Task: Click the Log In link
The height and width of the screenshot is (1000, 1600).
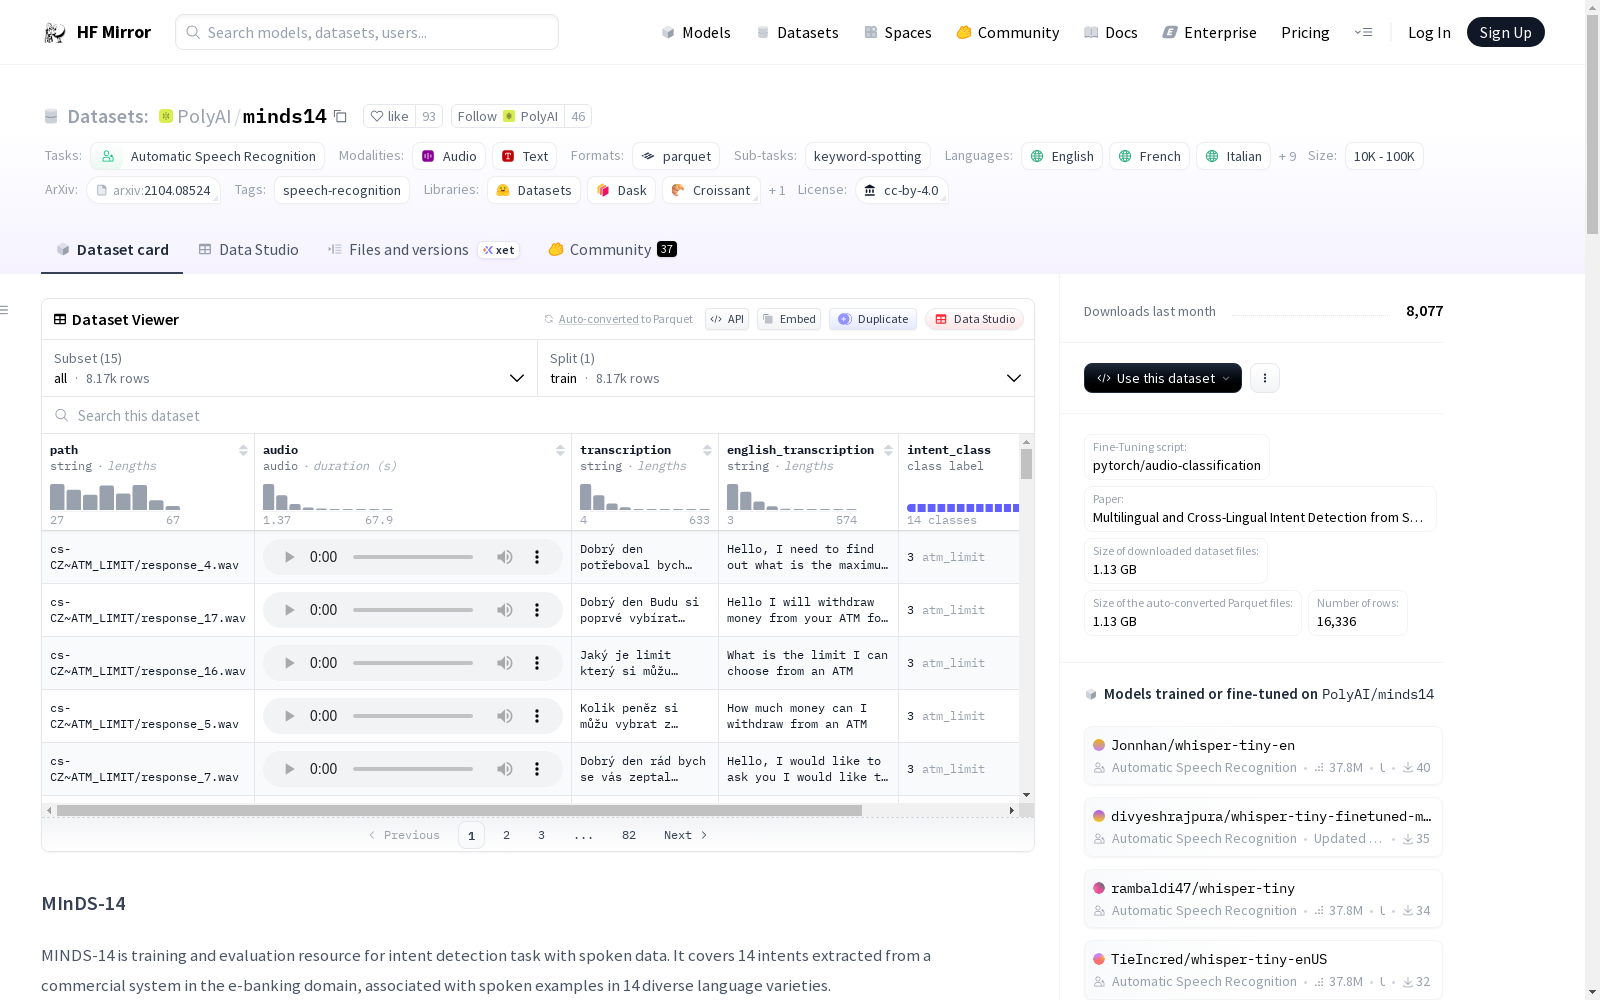Action: click(x=1429, y=32)
